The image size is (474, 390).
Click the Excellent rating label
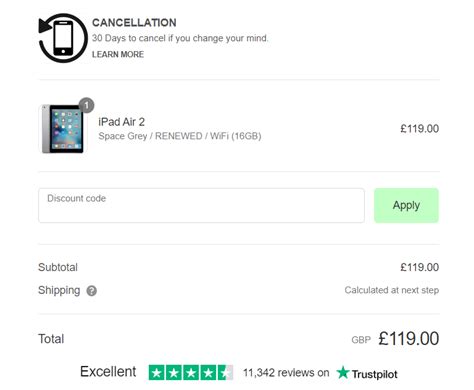pyautogui.click(x=108, y=372)
